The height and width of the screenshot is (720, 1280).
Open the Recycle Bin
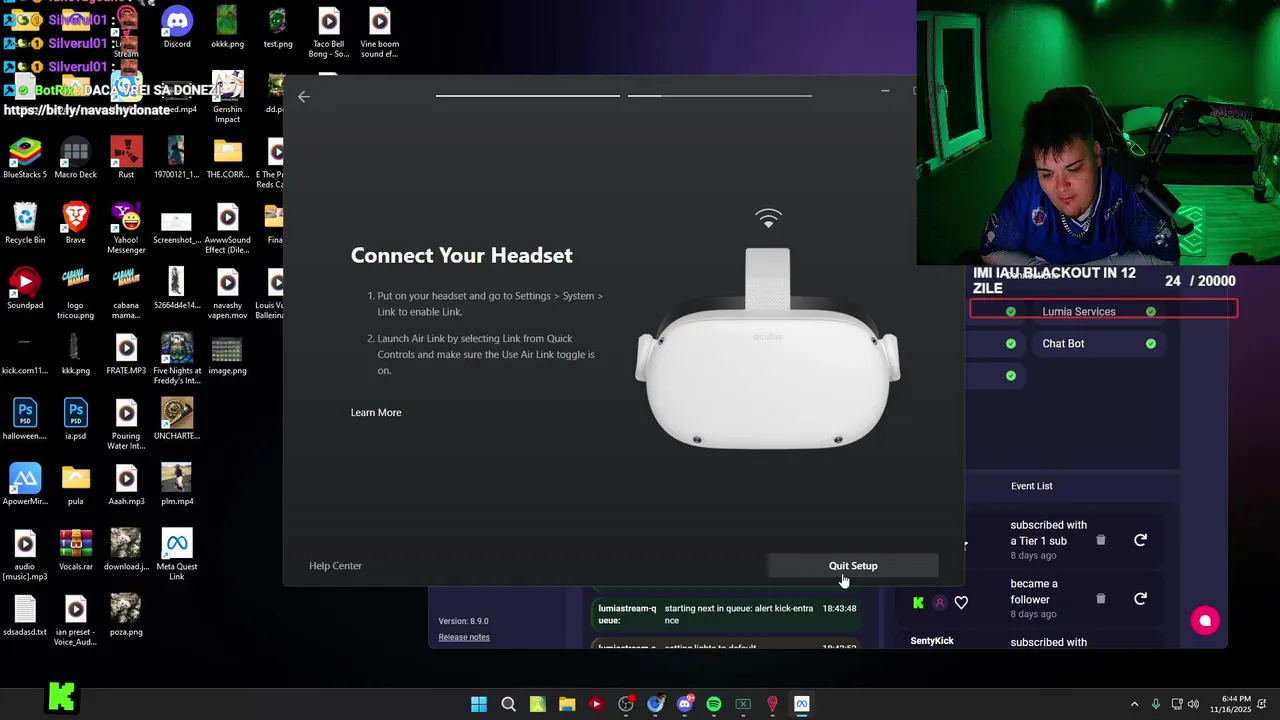(x=25, y=224)
